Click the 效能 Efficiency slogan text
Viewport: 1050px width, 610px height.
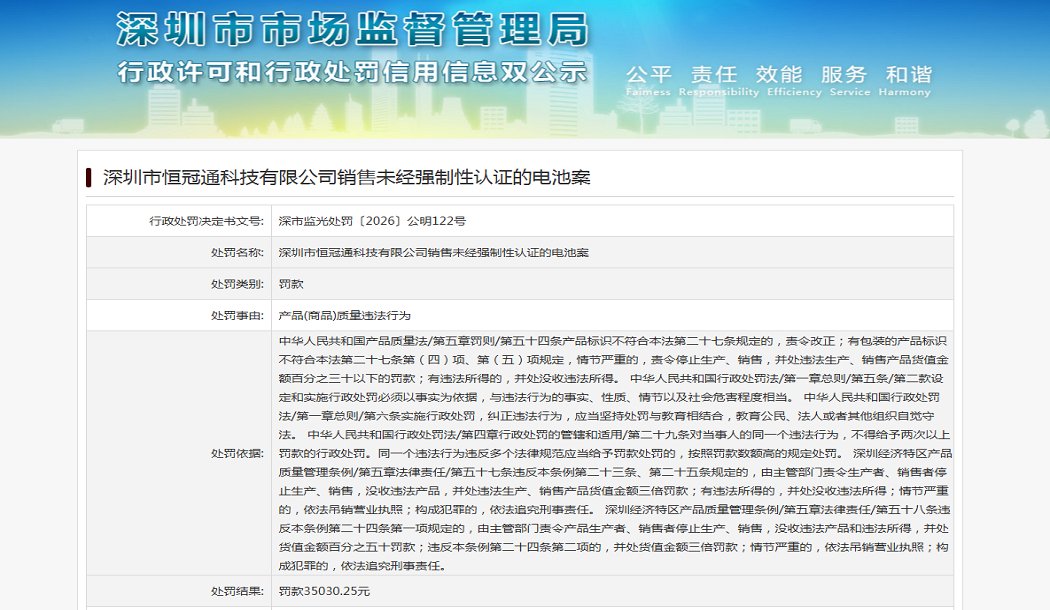click(794, 80)
